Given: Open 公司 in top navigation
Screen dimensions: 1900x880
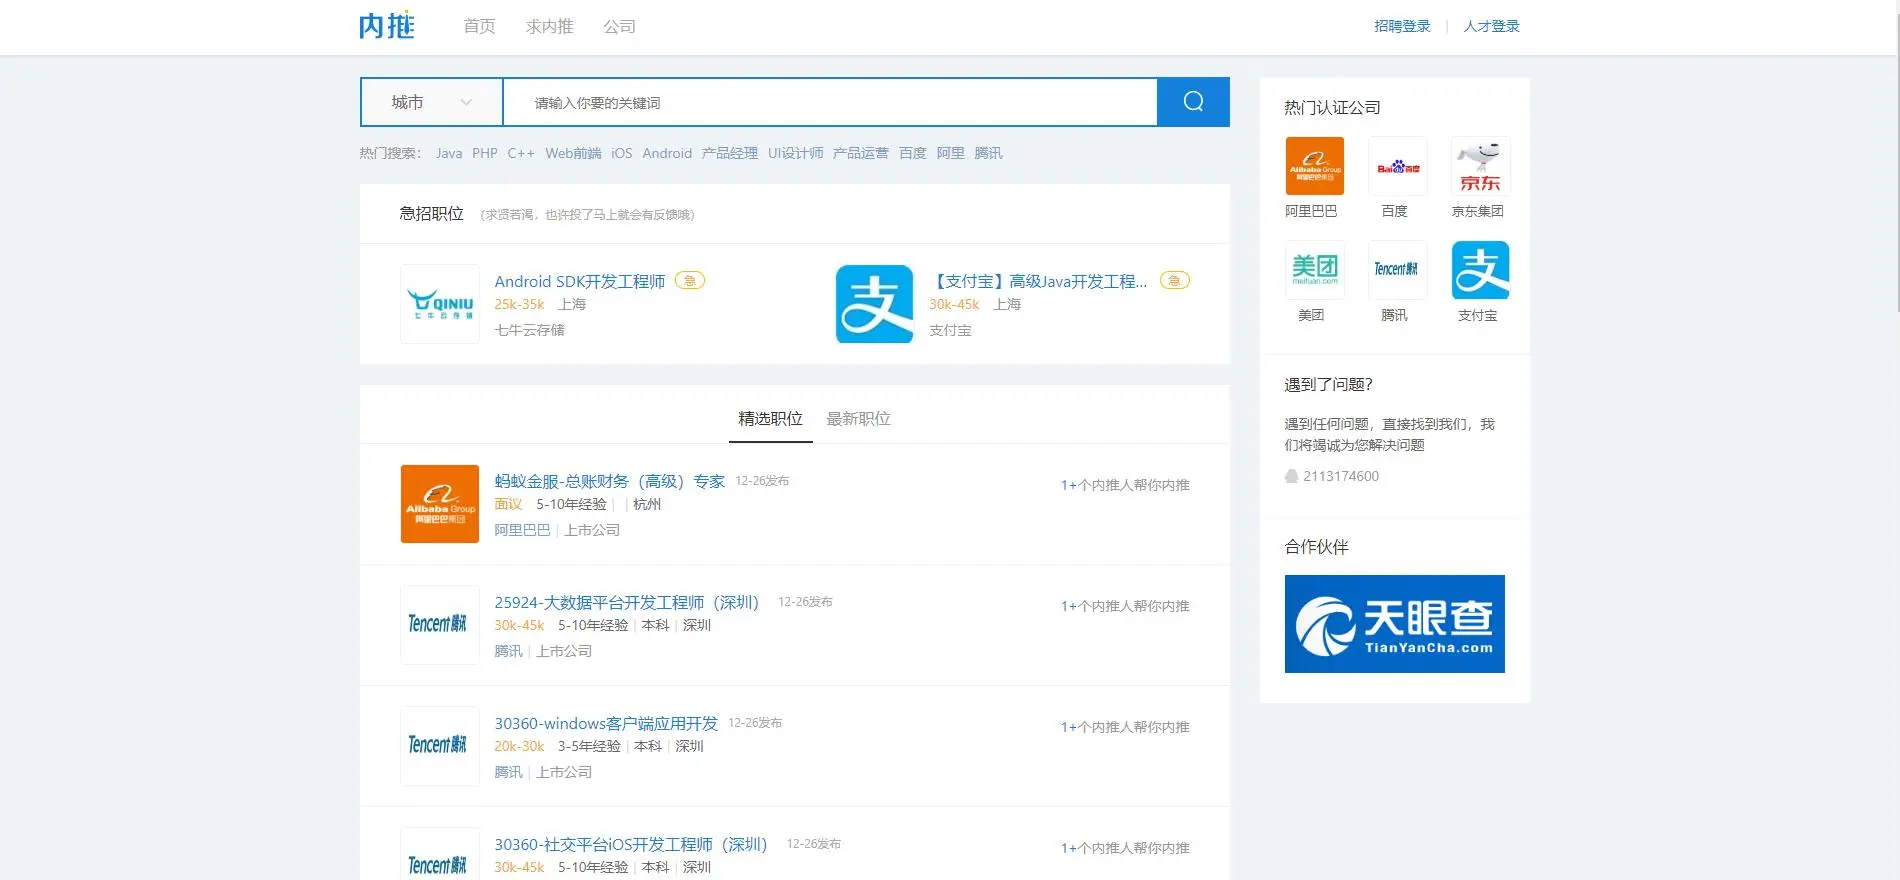Looking at the screenshot, I should click(x=619, y=26).
